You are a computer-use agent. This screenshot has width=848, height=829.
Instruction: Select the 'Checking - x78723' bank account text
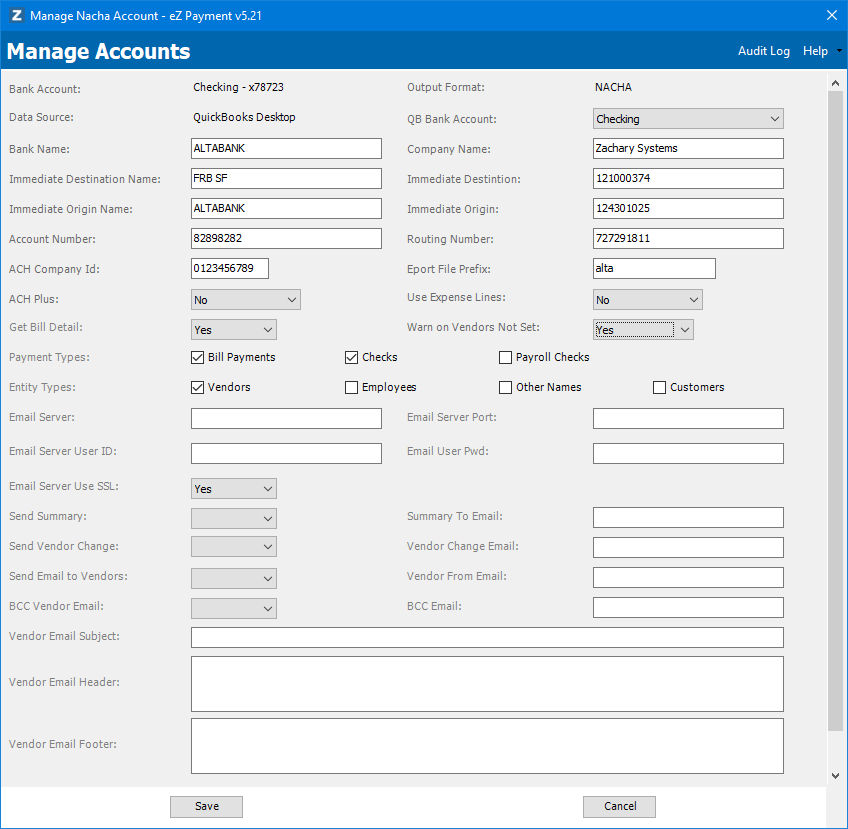click(238, 87)
